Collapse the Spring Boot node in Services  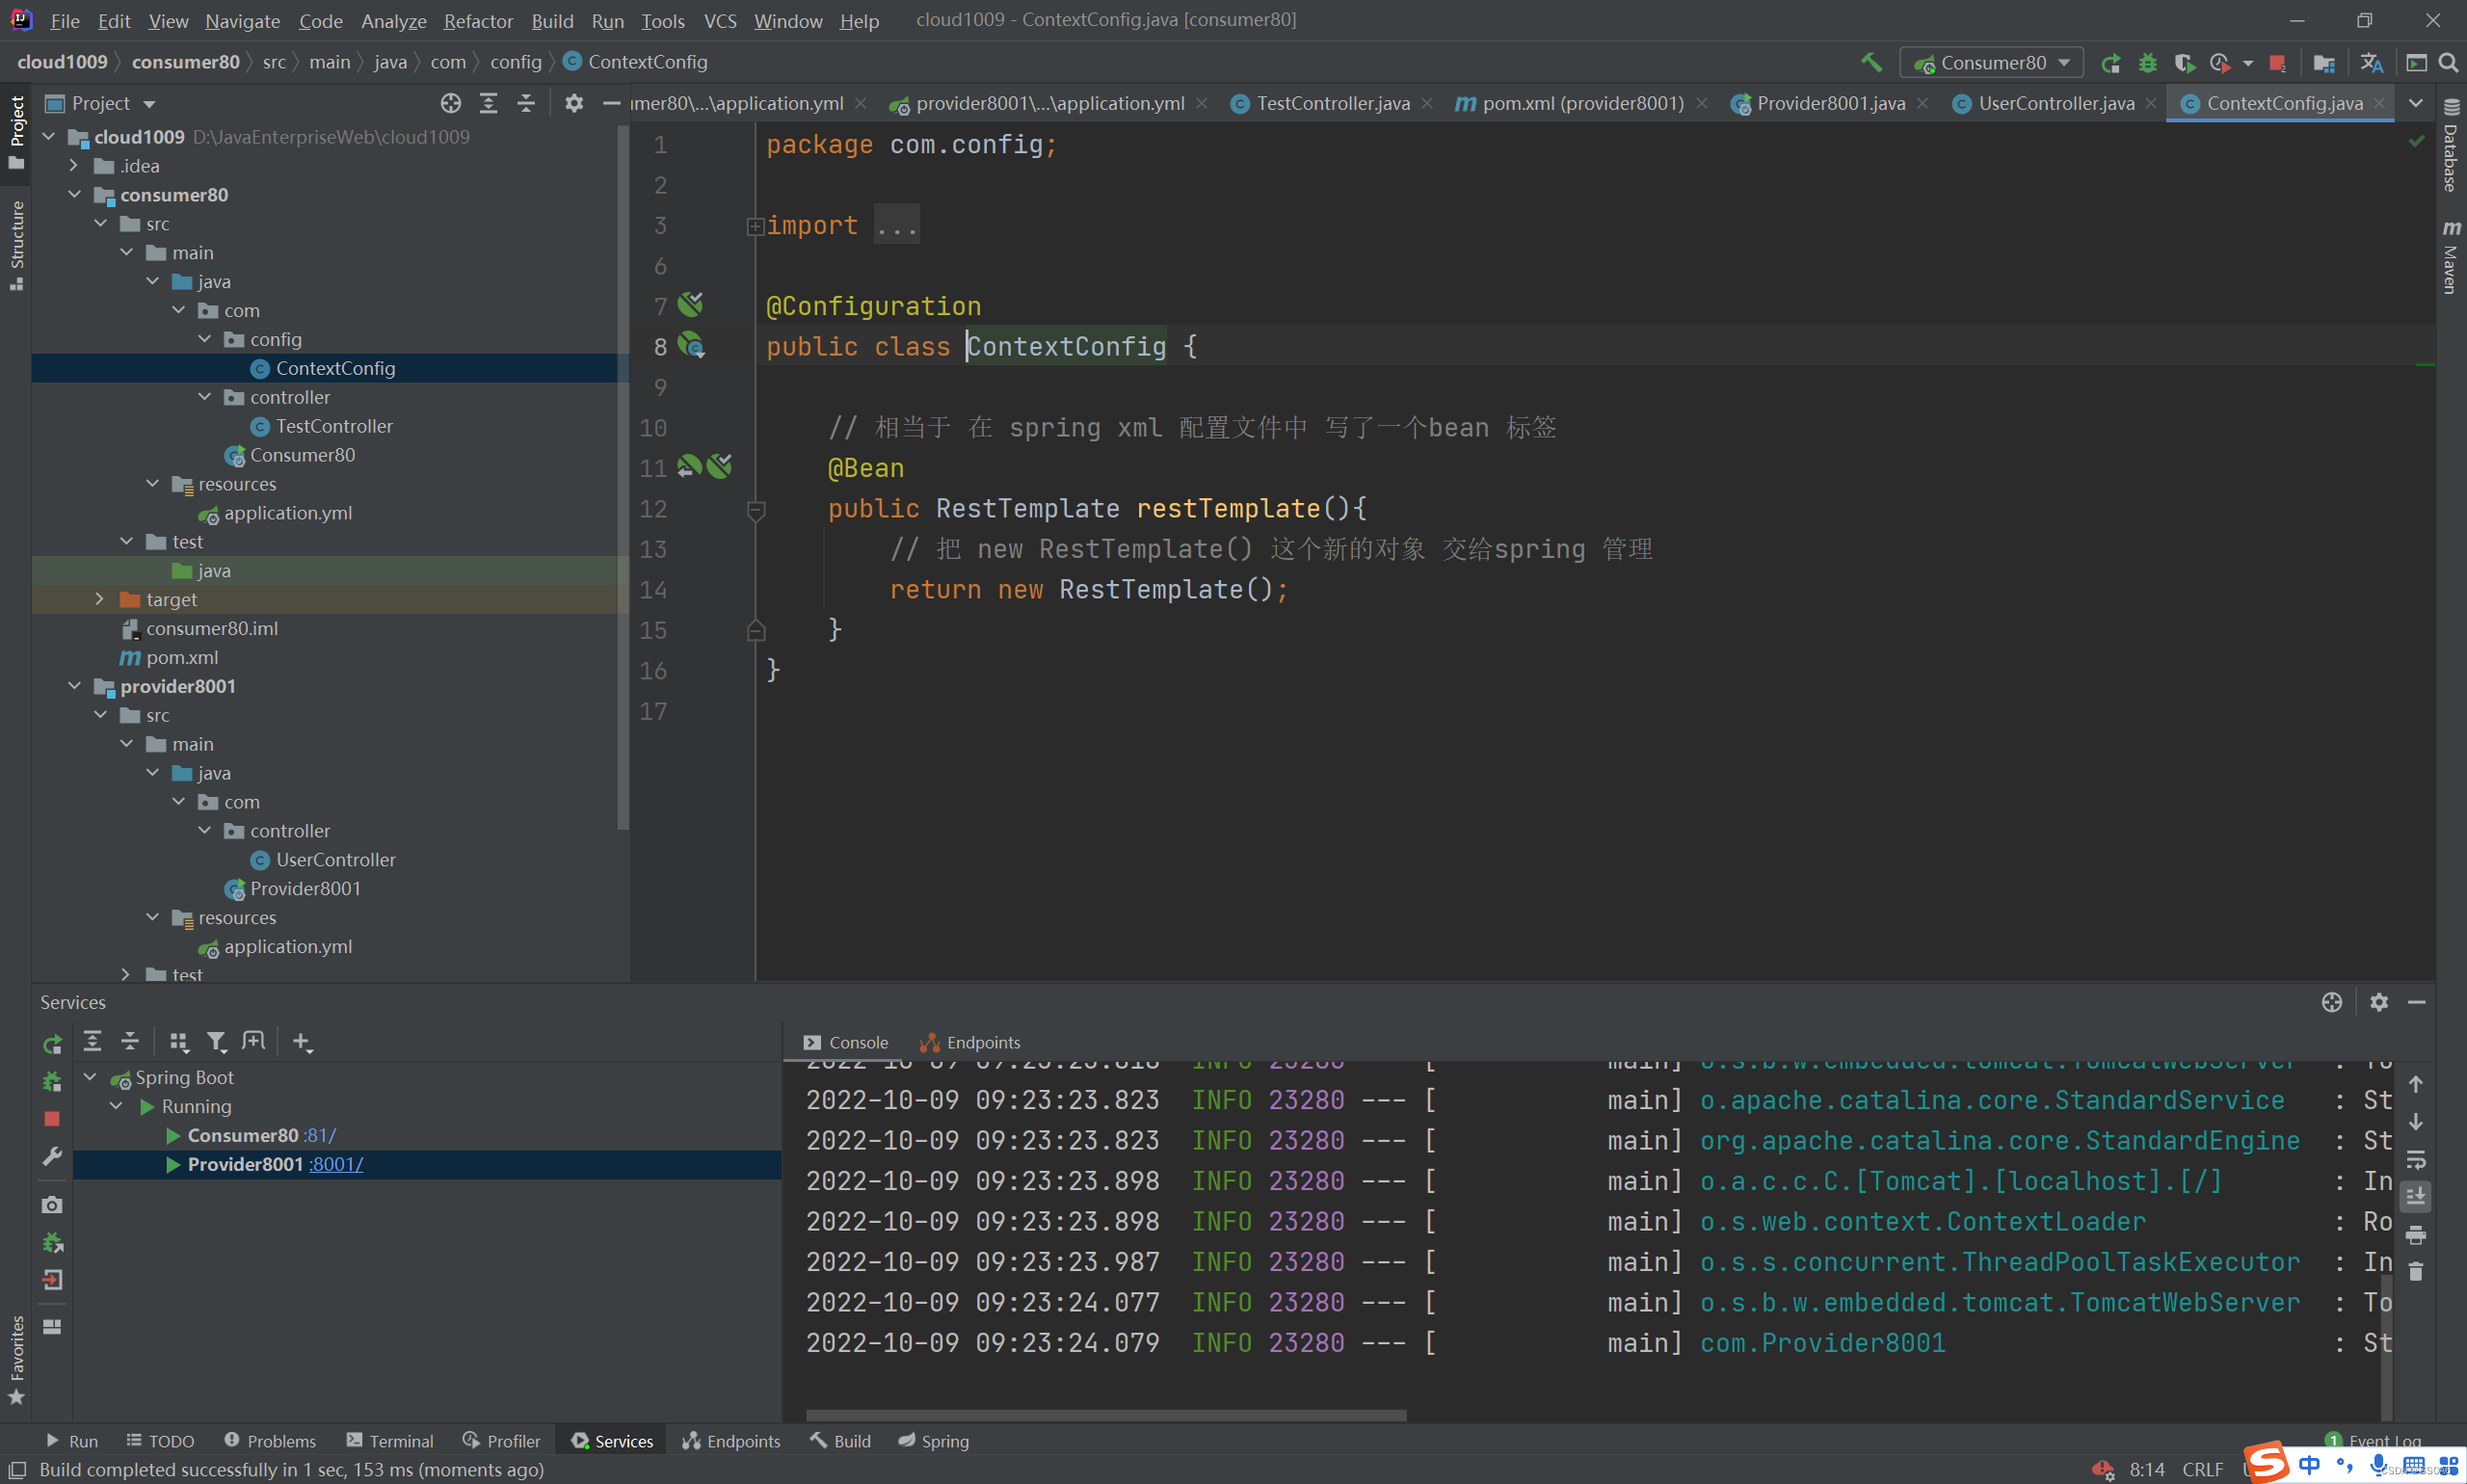pos(91,1077)
